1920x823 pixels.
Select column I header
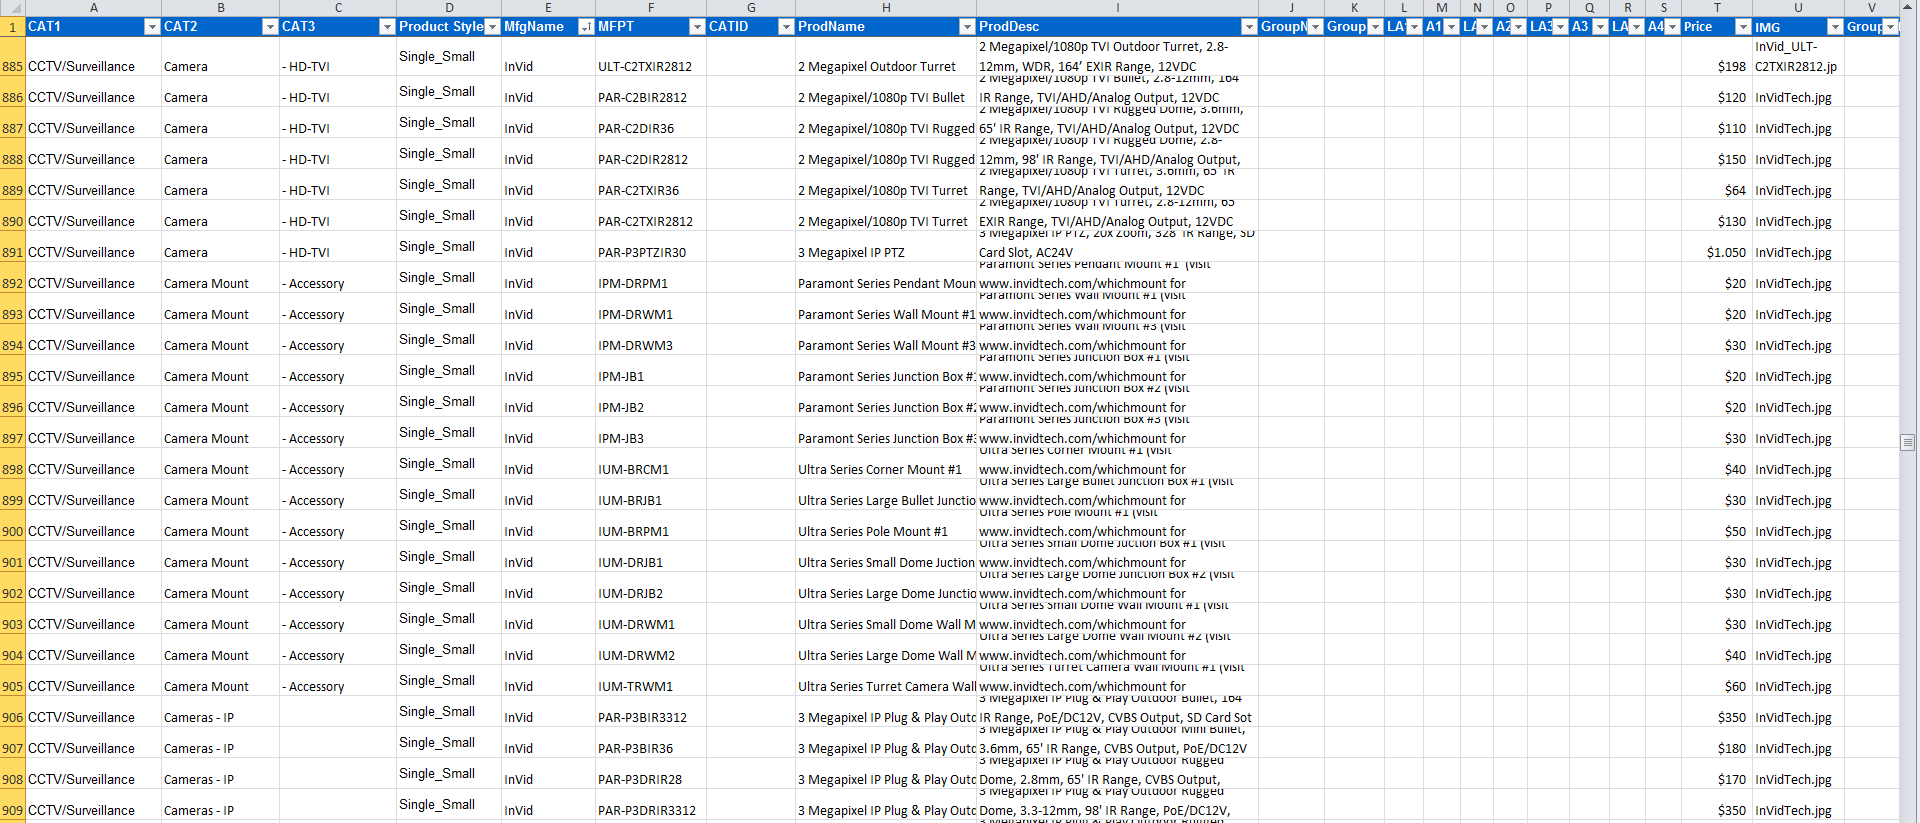1117,8
